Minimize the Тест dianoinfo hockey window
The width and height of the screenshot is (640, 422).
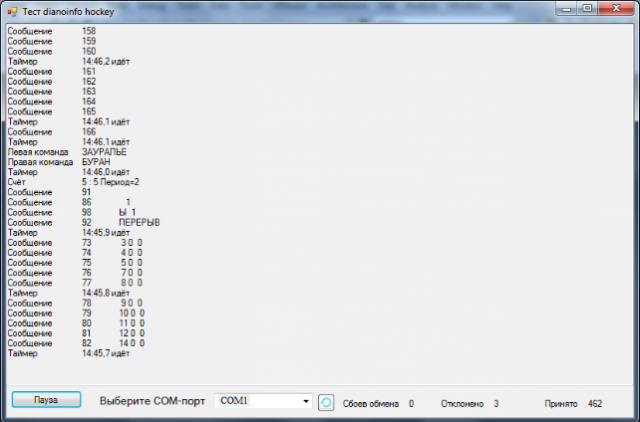567,9
